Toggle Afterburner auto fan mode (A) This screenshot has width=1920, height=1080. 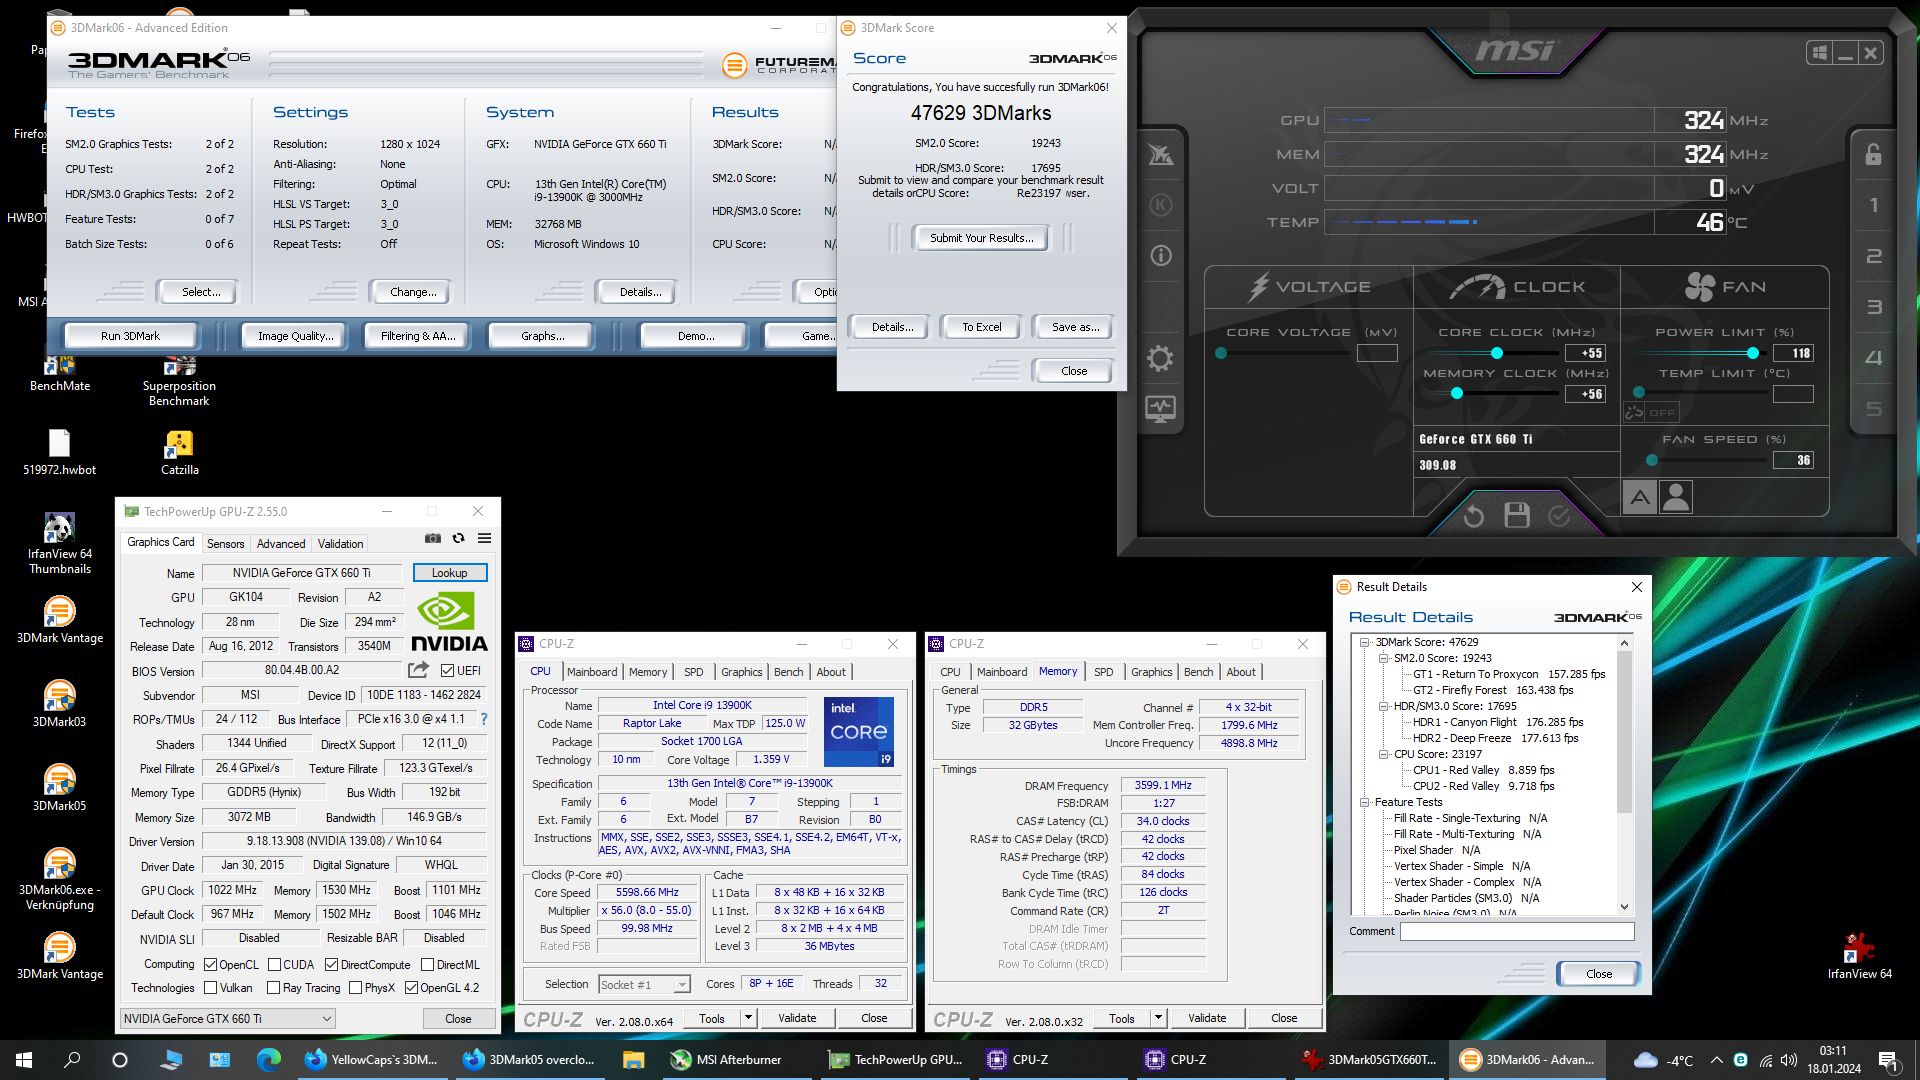coord(1639,497)
